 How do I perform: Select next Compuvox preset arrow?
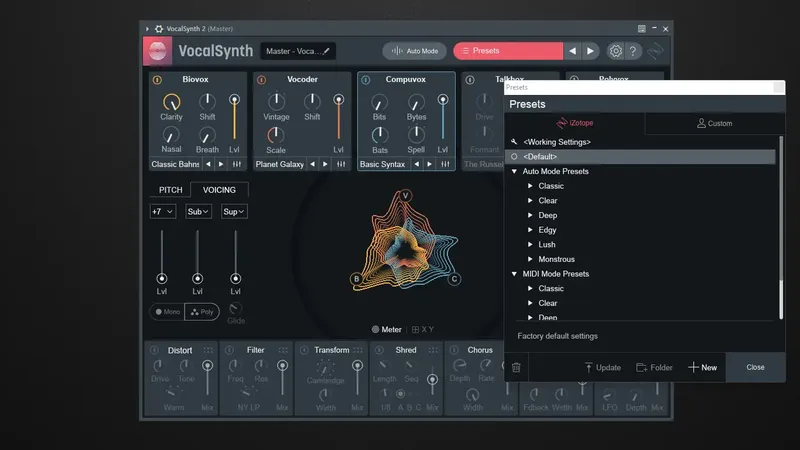(x=430, y=164)
